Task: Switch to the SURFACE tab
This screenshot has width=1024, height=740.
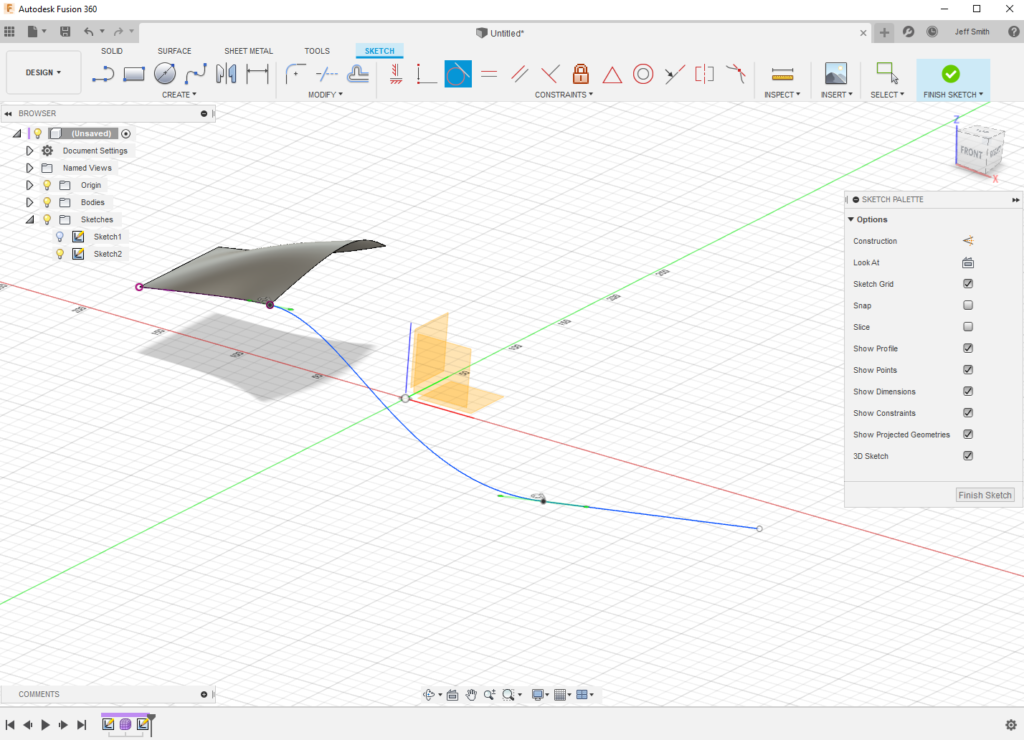Action: click(x=174, y=51)
